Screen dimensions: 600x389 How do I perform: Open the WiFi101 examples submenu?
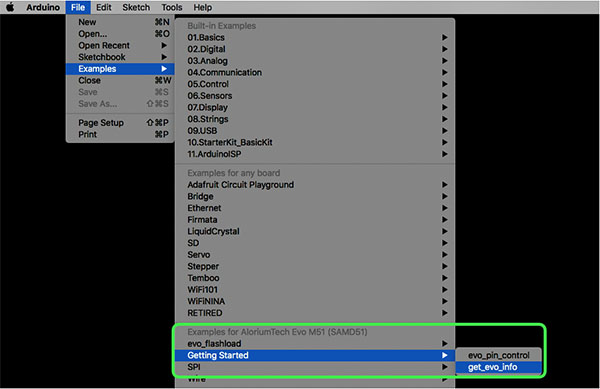(x=315, y=290)
